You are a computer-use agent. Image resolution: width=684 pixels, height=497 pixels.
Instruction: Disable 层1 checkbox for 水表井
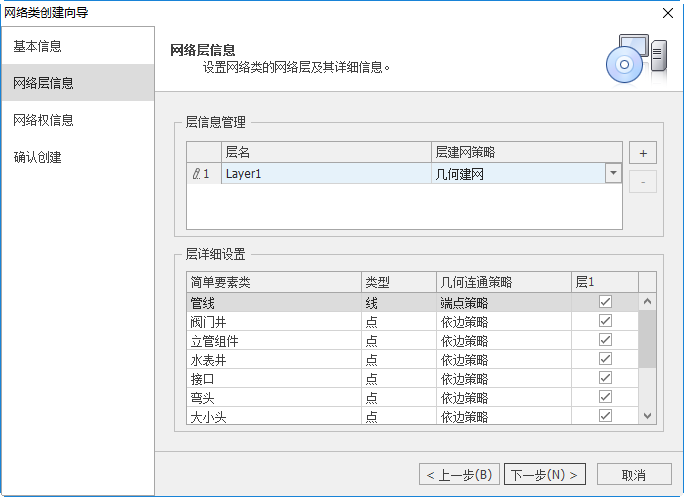point(605,359)
